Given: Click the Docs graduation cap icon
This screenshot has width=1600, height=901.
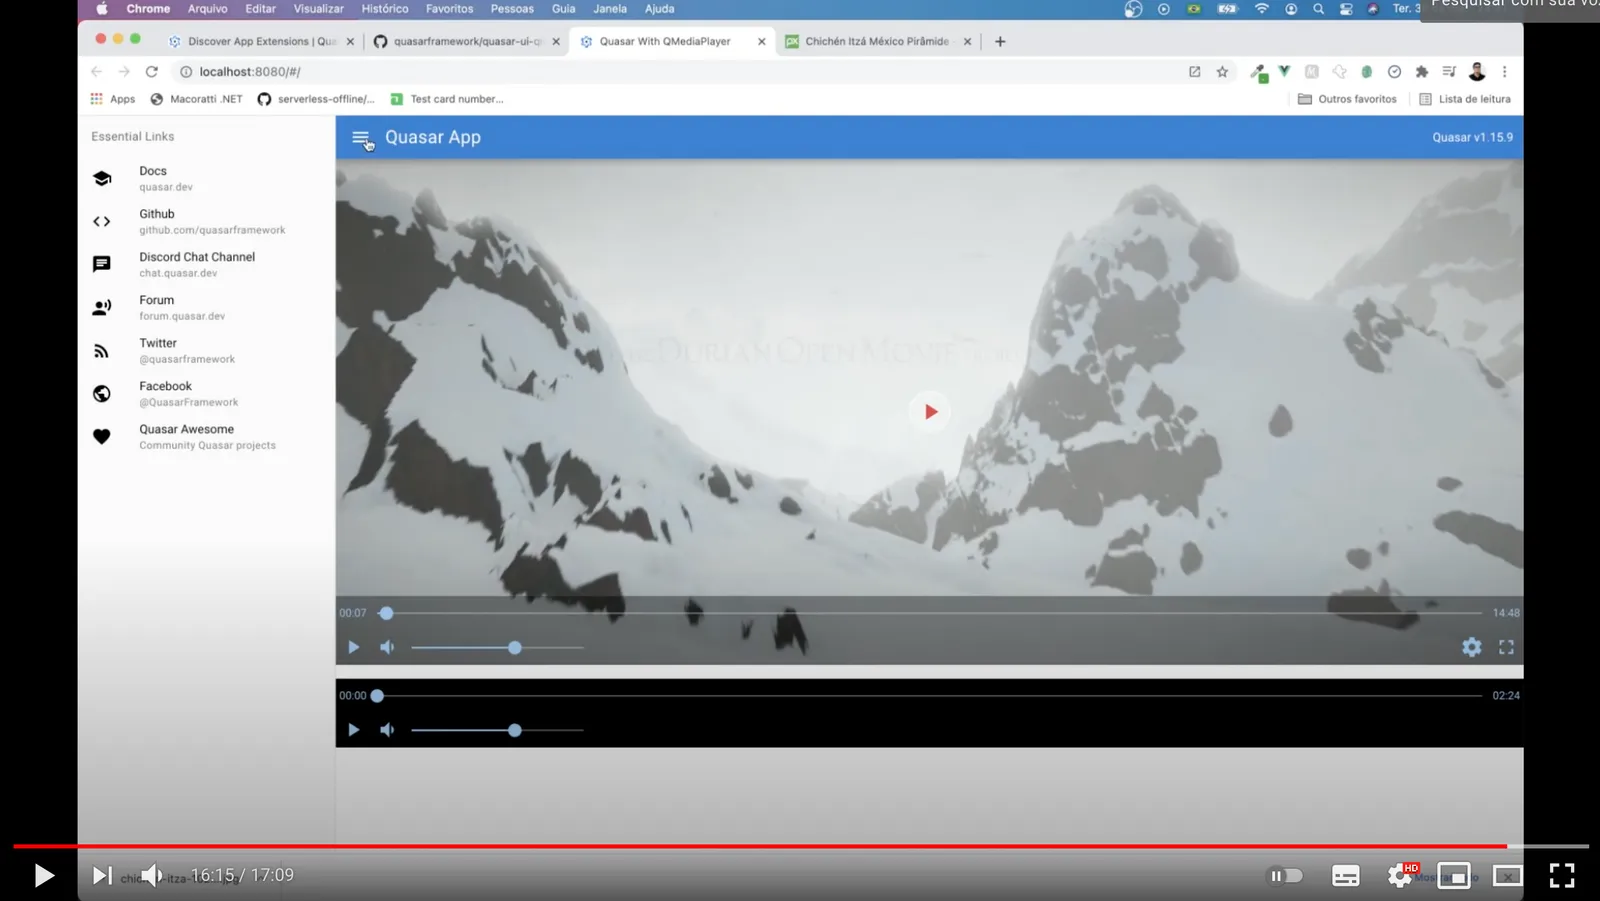Looking at the screenshot, I should tap(102, 178).
